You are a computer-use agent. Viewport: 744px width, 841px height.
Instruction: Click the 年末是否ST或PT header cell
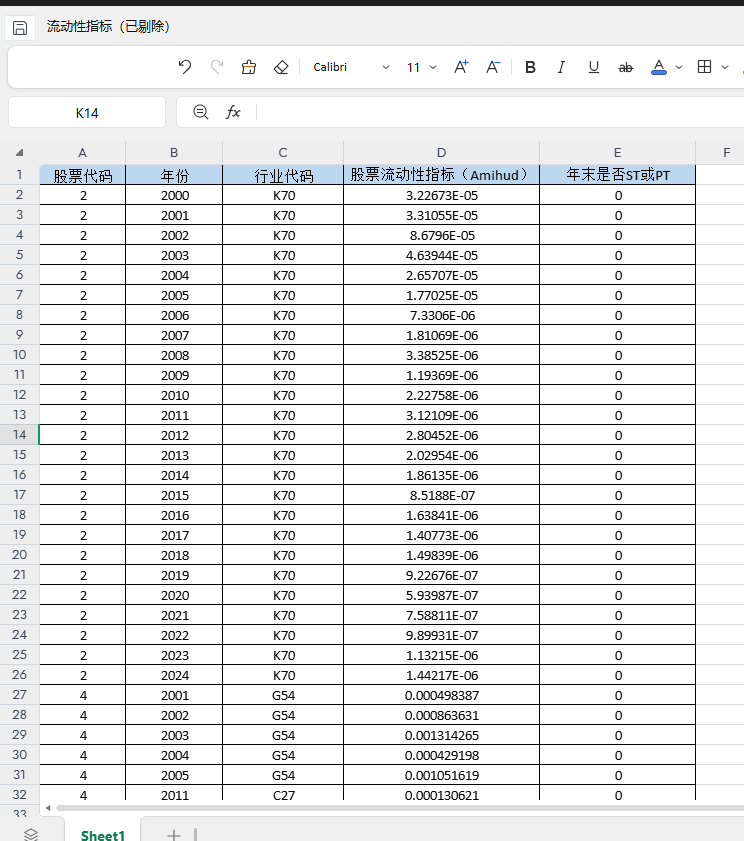point(618,175)
